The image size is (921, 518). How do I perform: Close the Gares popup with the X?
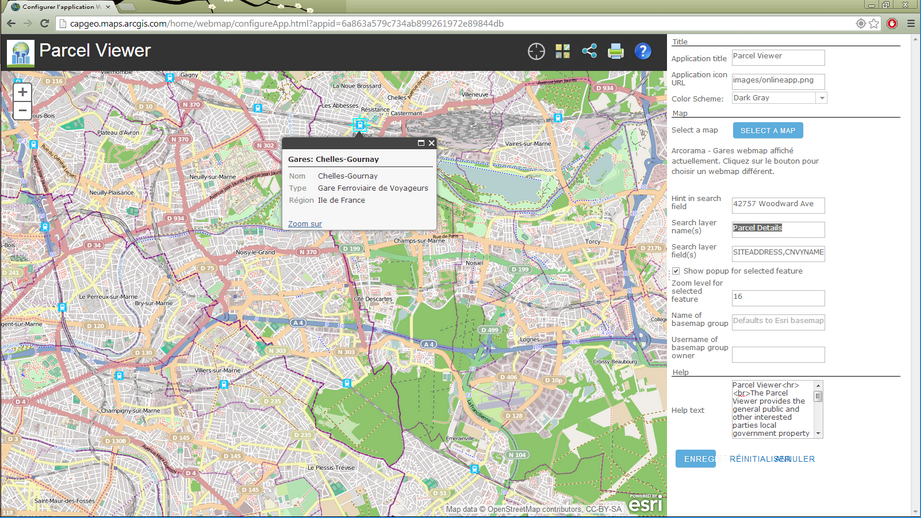coord(431,143)
